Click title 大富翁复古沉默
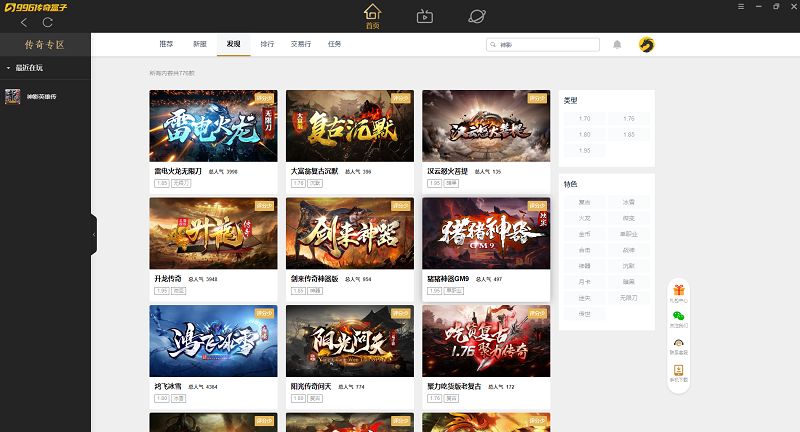 (x=314, y=171)
